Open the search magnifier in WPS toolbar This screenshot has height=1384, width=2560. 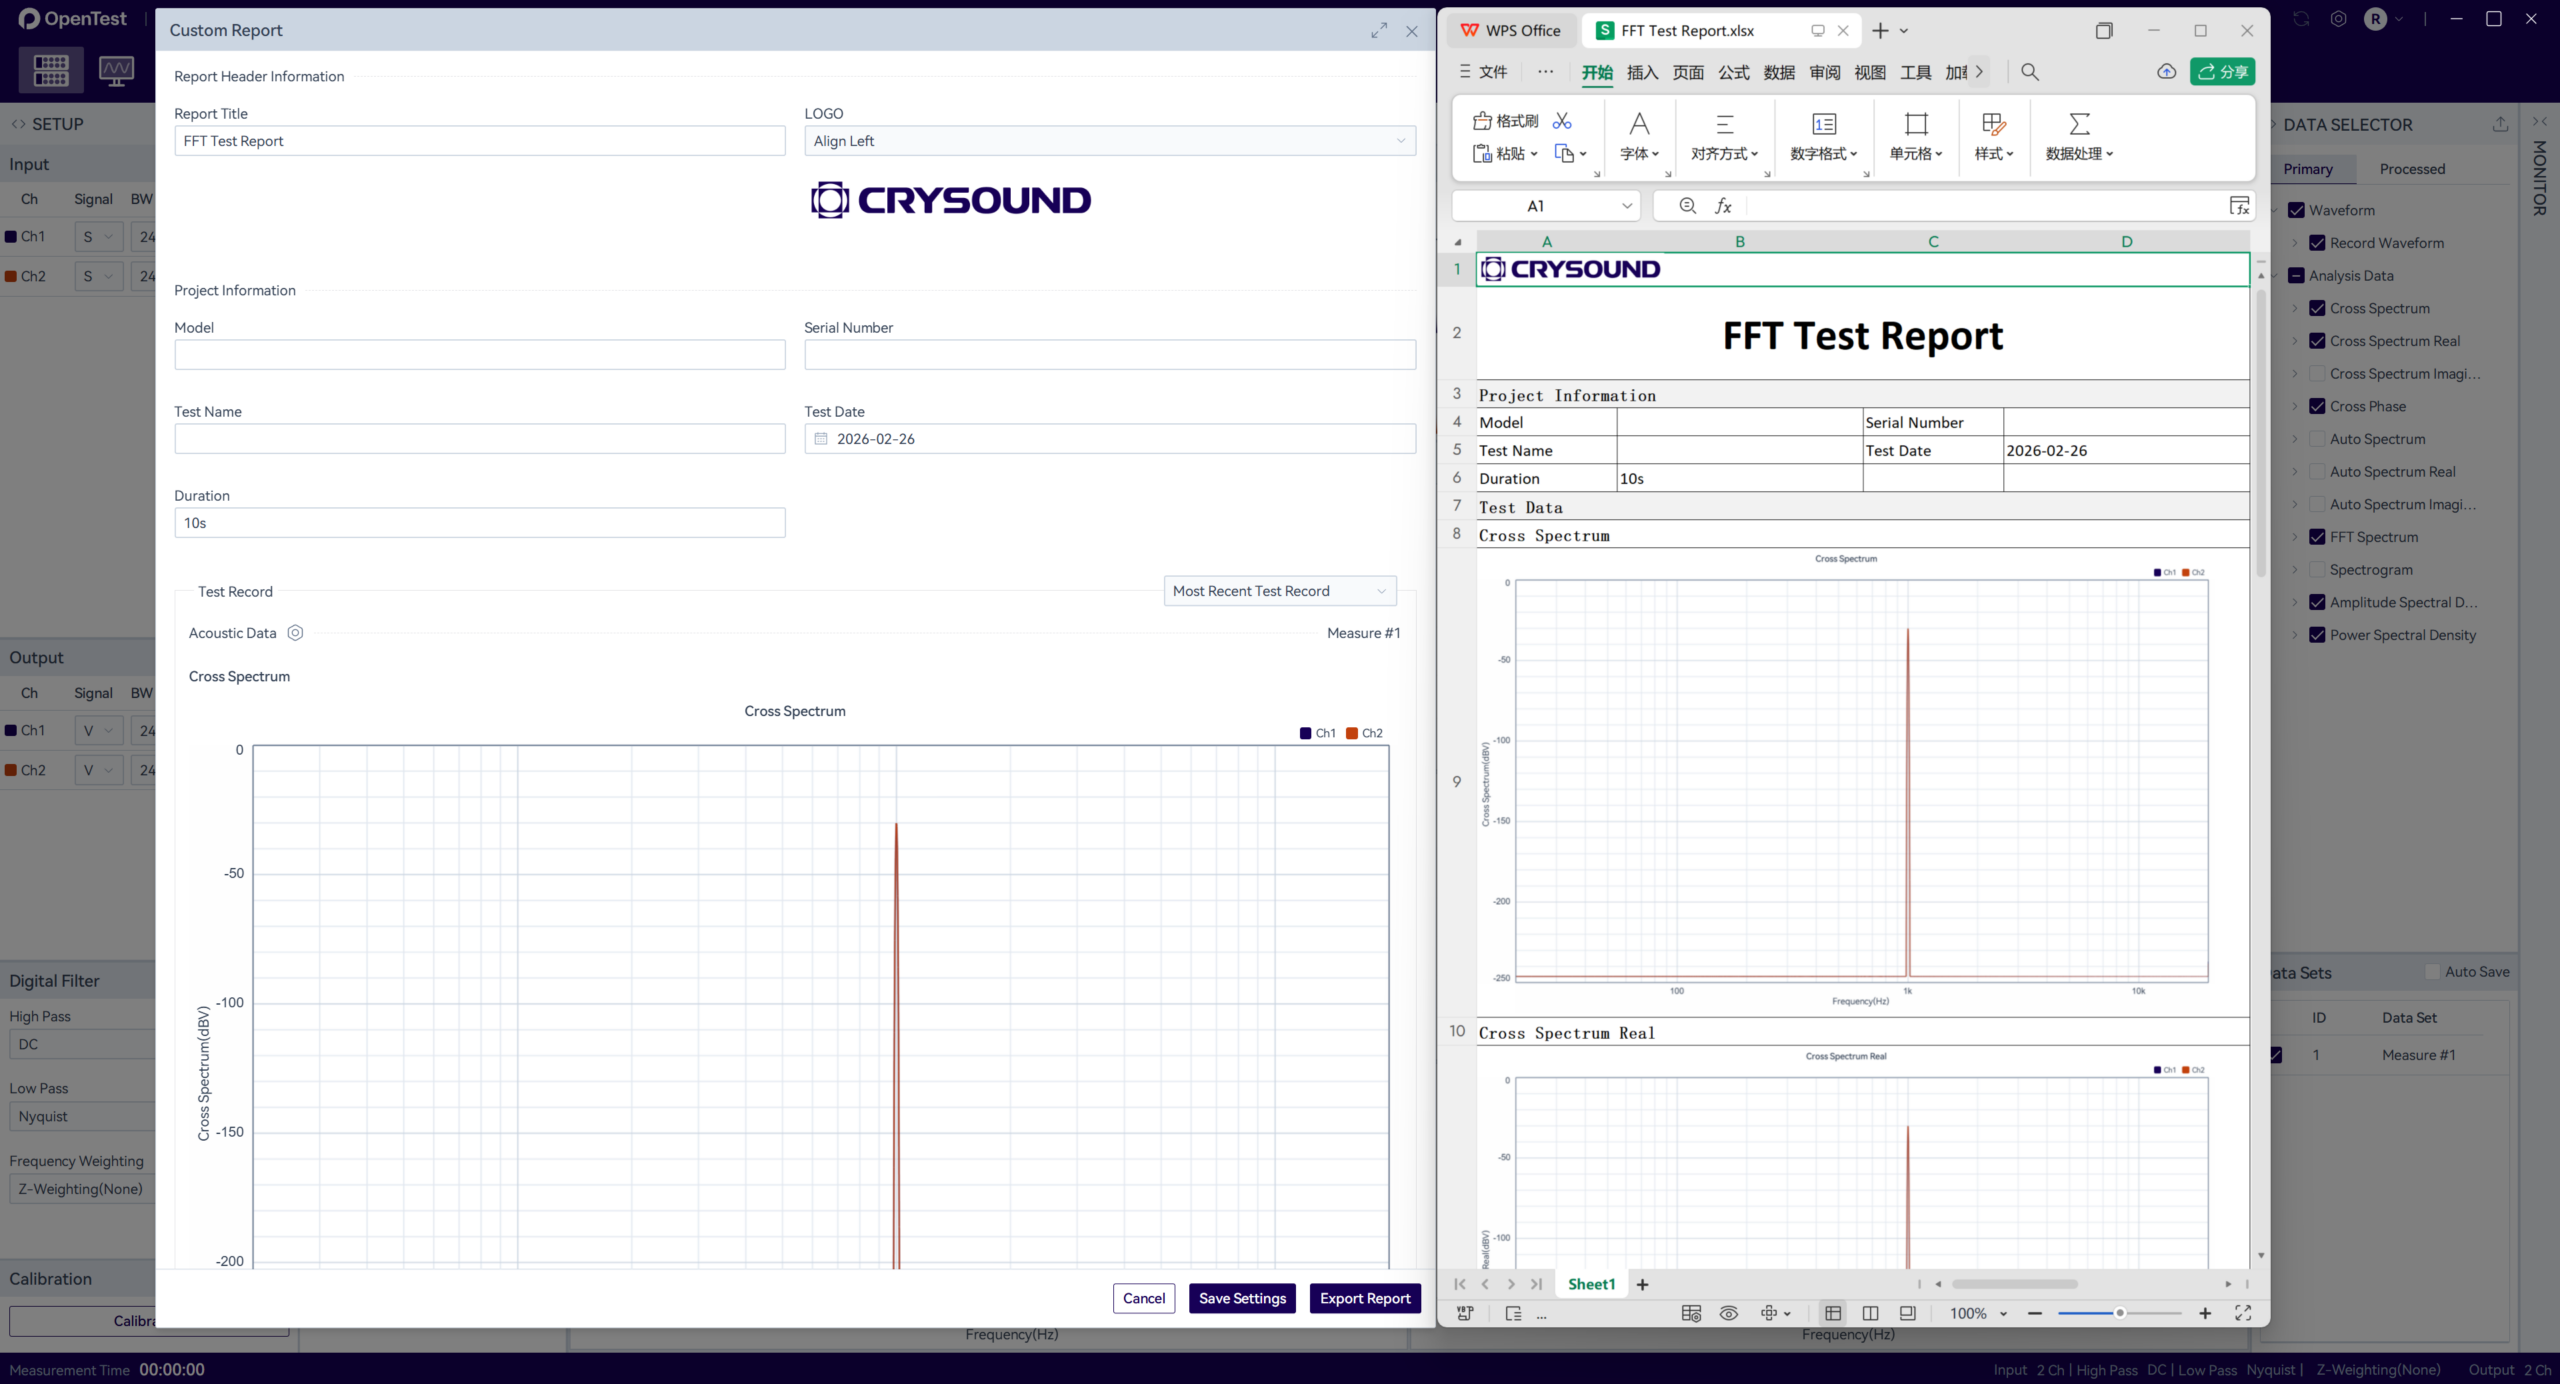pos(2029,72)
